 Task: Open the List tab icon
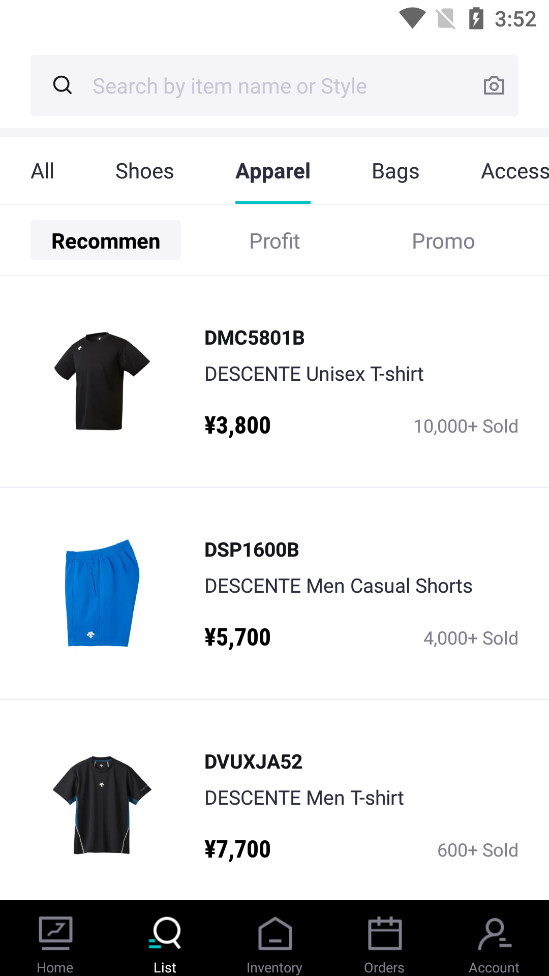[165, 934]
